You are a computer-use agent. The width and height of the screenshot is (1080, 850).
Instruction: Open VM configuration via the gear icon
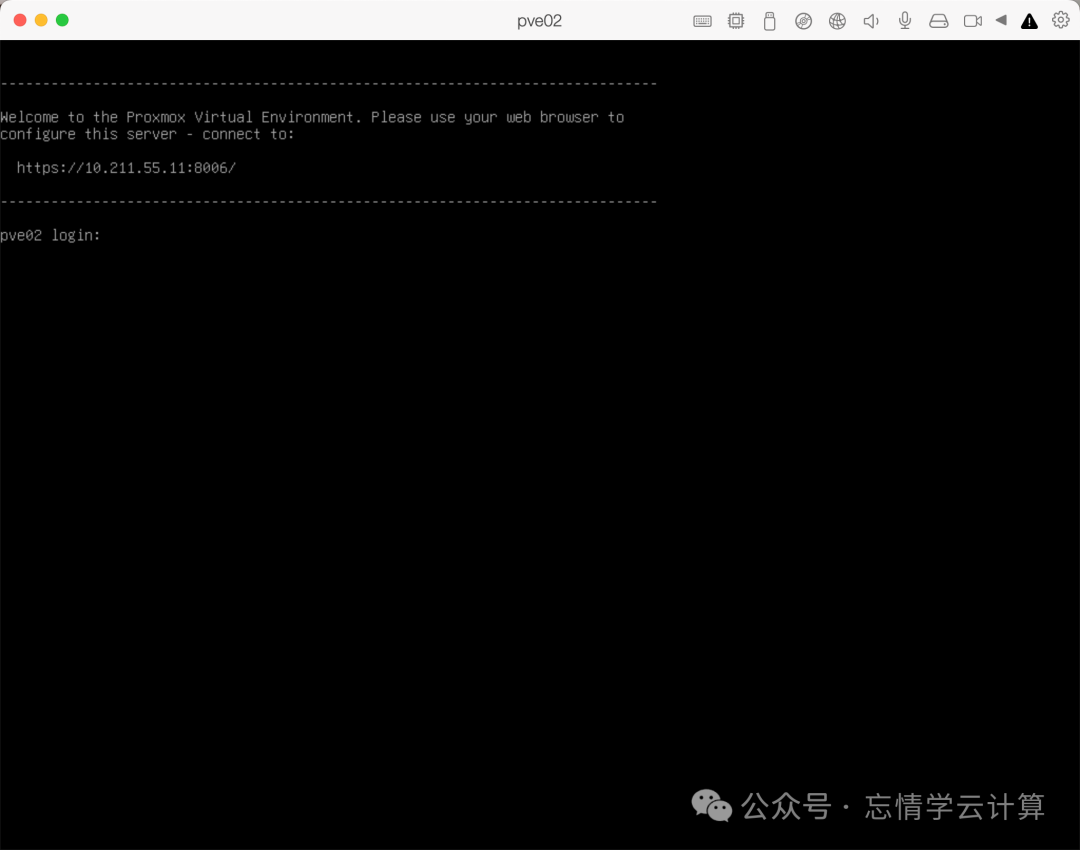pos(1061,21)
